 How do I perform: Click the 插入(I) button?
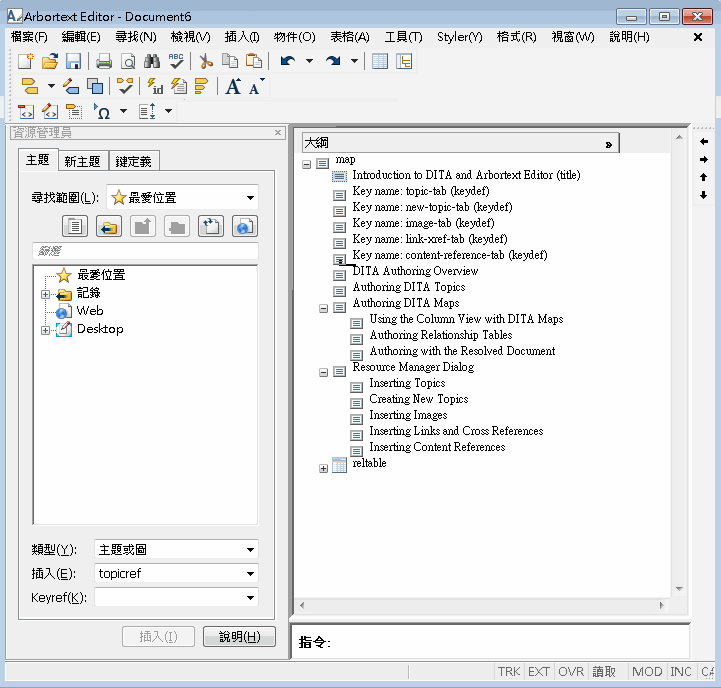tap(158, 637)
